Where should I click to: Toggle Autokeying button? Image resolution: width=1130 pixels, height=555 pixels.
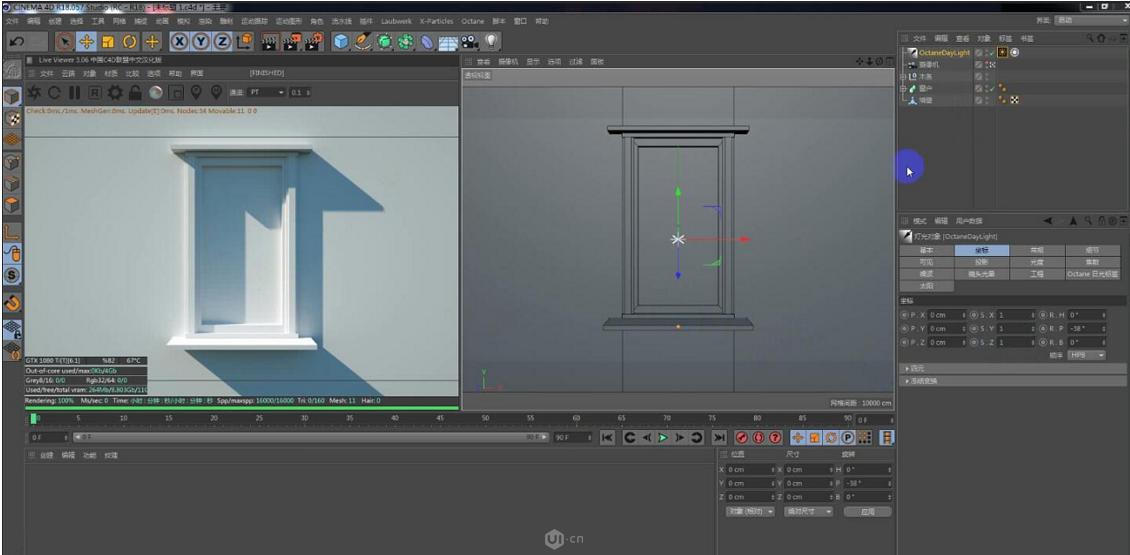(758, 438)
